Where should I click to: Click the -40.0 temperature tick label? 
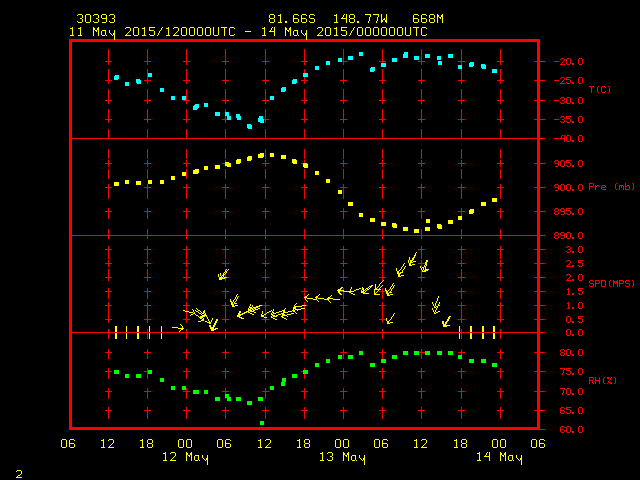coord(568,139)
